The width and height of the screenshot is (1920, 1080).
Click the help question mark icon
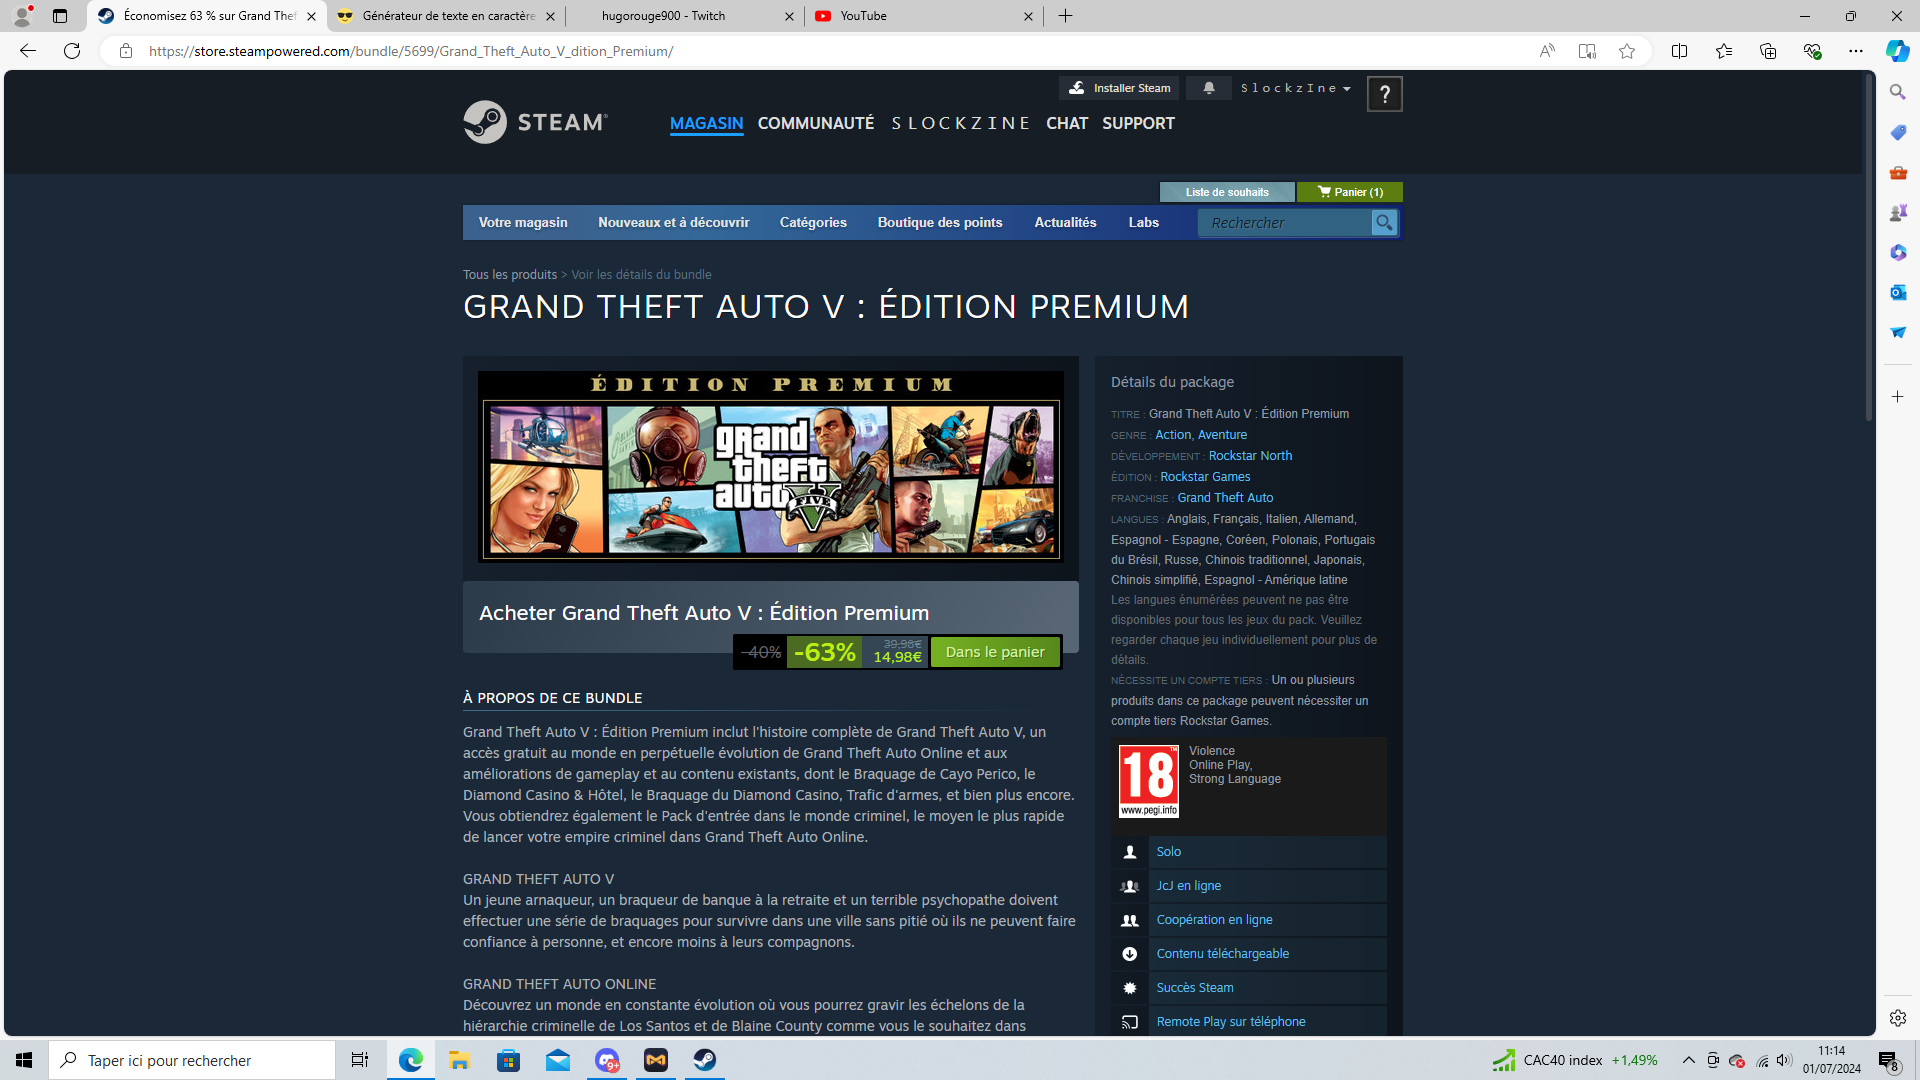1385,94
